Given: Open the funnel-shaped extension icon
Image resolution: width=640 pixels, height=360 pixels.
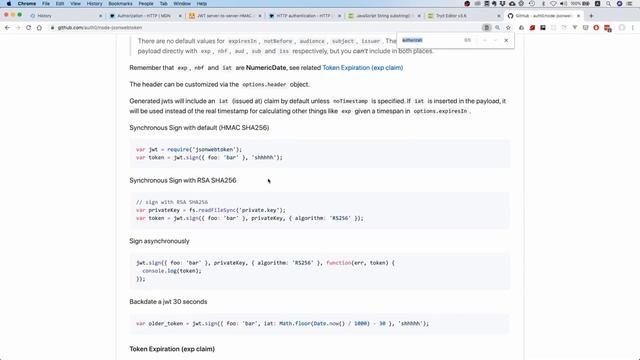Looking at the screenshot, I should tap(575, 28).
